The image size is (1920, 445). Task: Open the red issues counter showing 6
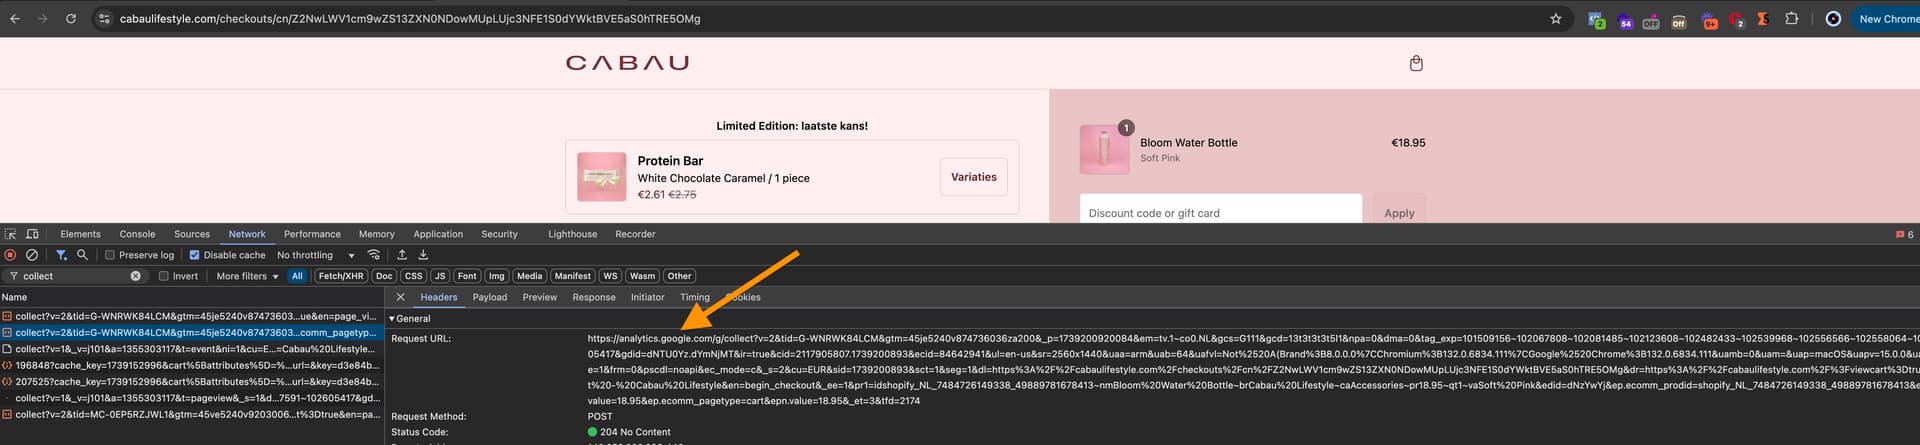tap(1904, 235)
